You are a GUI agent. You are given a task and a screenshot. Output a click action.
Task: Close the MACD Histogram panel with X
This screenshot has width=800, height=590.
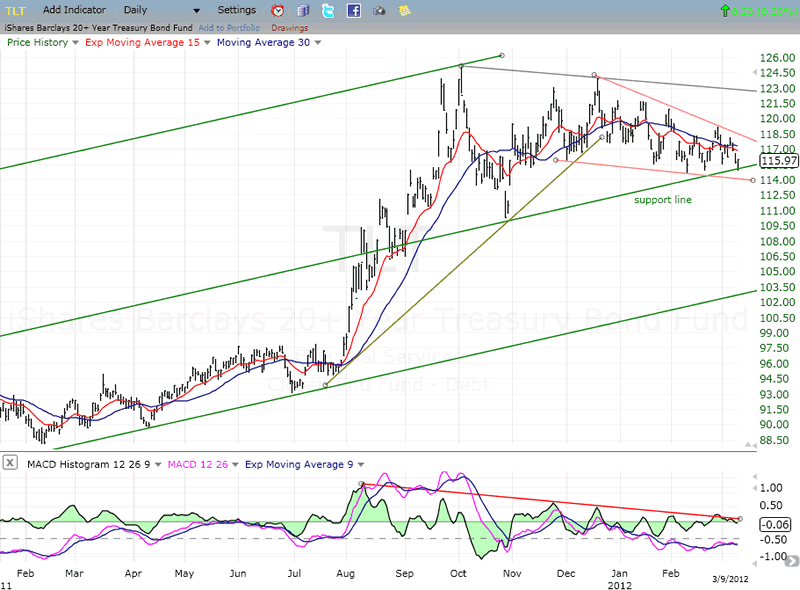click(x=9, y=462)
